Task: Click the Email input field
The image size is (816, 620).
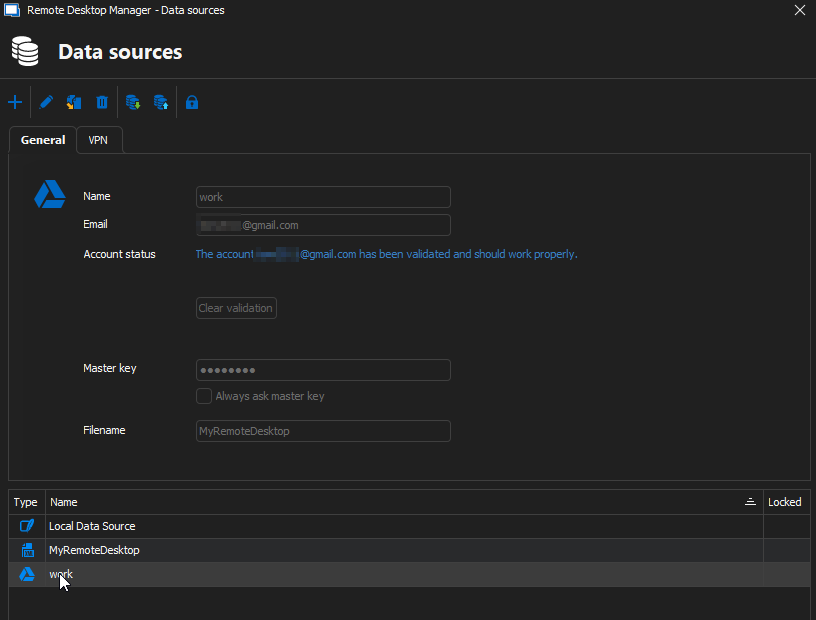Action: click(x=323, y=225)
